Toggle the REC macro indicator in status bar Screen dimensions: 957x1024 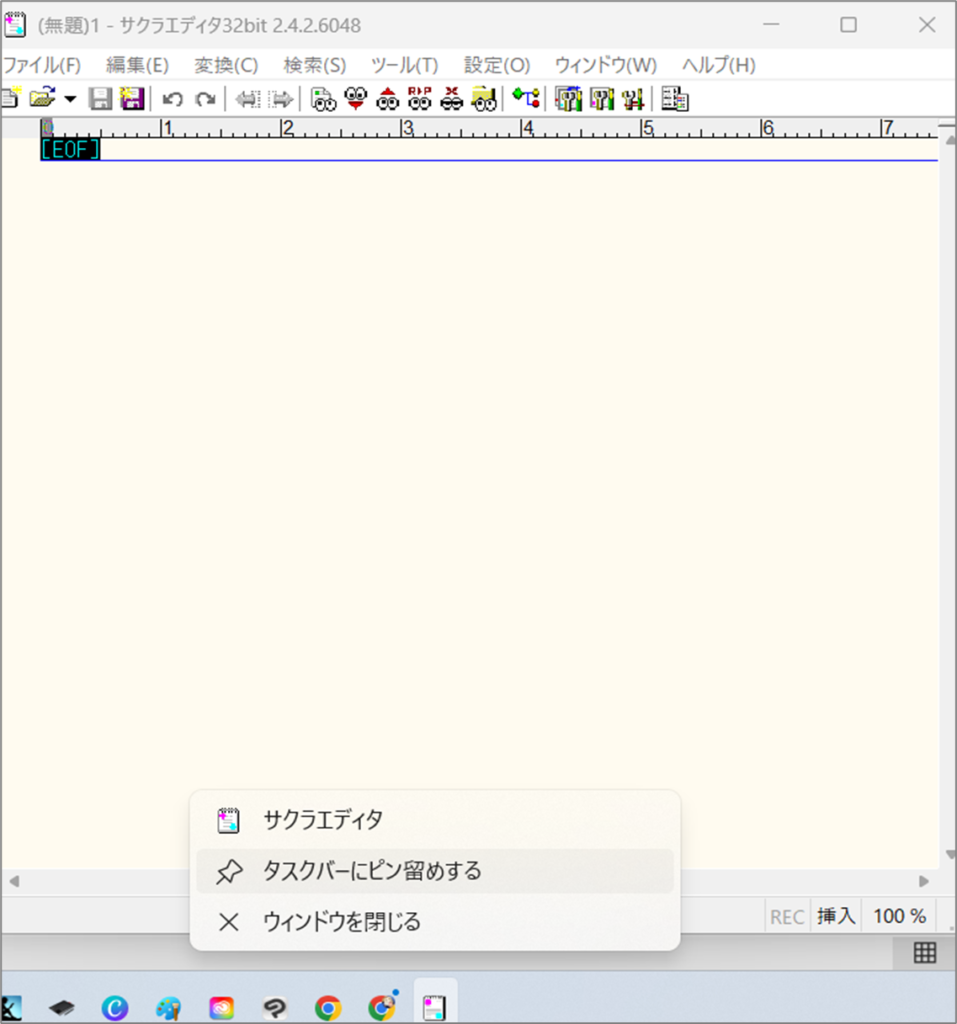point(787,916)
